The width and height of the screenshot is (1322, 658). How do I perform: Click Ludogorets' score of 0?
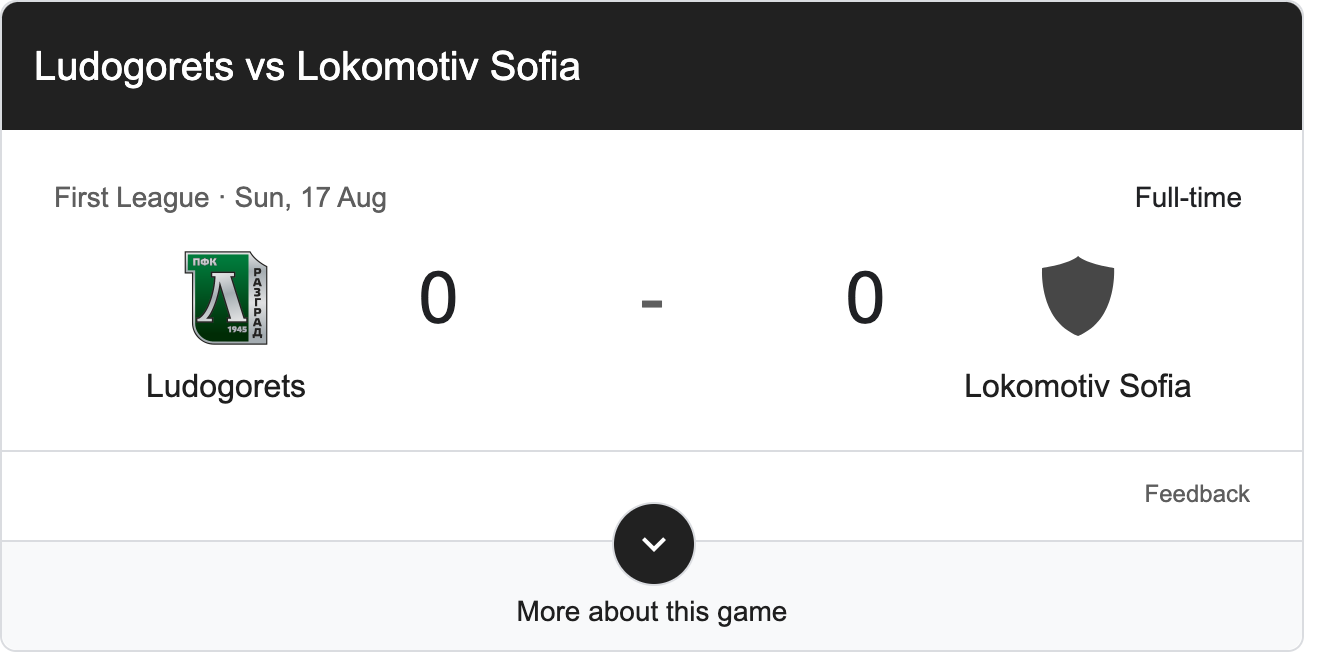(438, 298)
